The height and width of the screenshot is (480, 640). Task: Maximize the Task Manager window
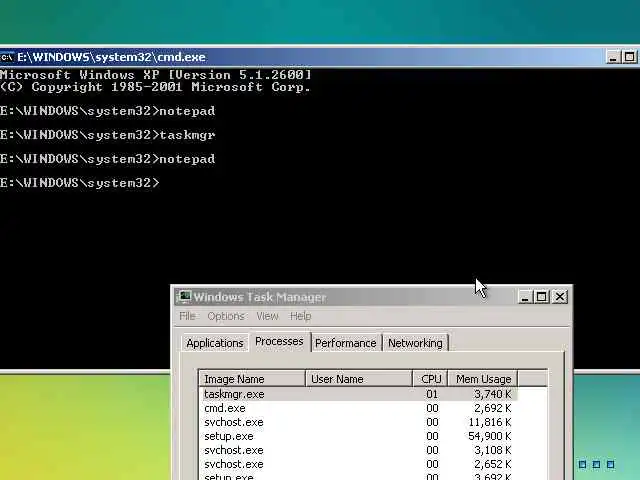pyautogui.click(x=542, y=297)
